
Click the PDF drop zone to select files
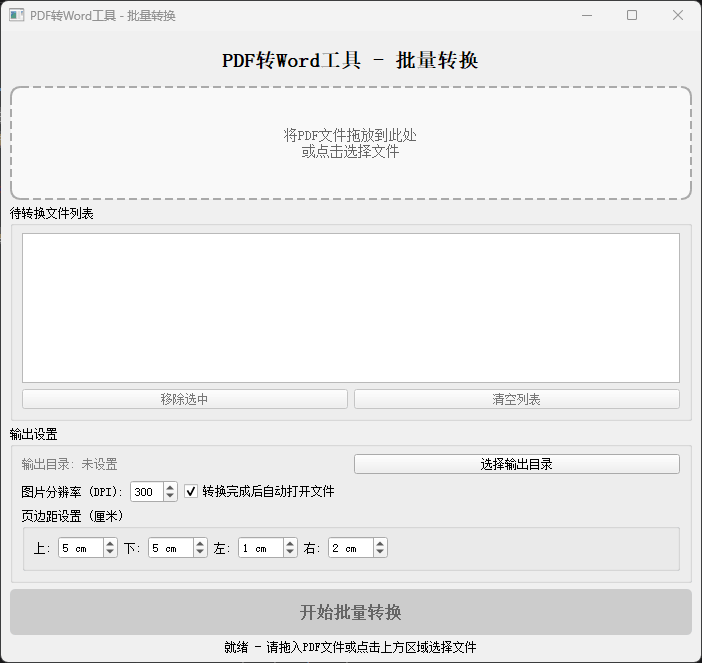(350, 143)
